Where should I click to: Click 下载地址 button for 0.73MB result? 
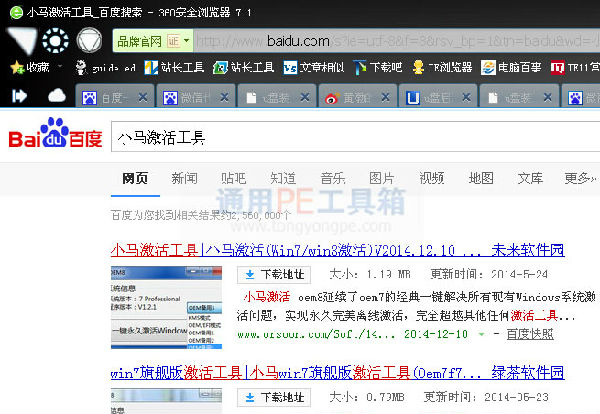tap(274, 397)
